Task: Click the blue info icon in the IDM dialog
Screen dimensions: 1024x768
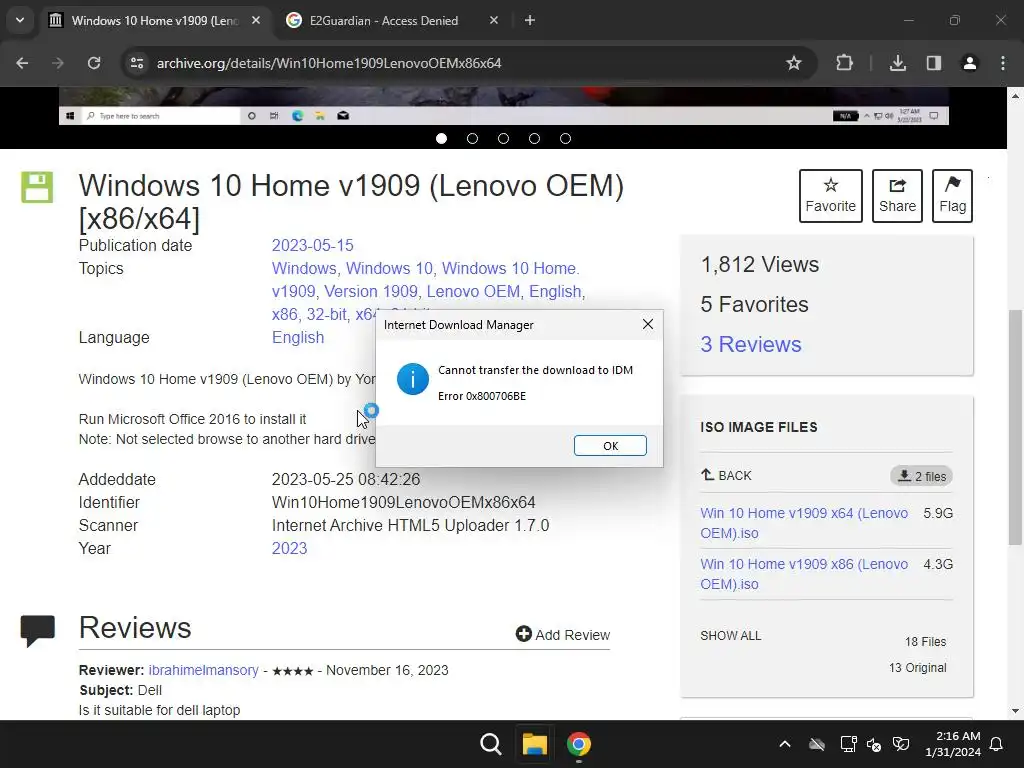Action: [x=413, y=379]
